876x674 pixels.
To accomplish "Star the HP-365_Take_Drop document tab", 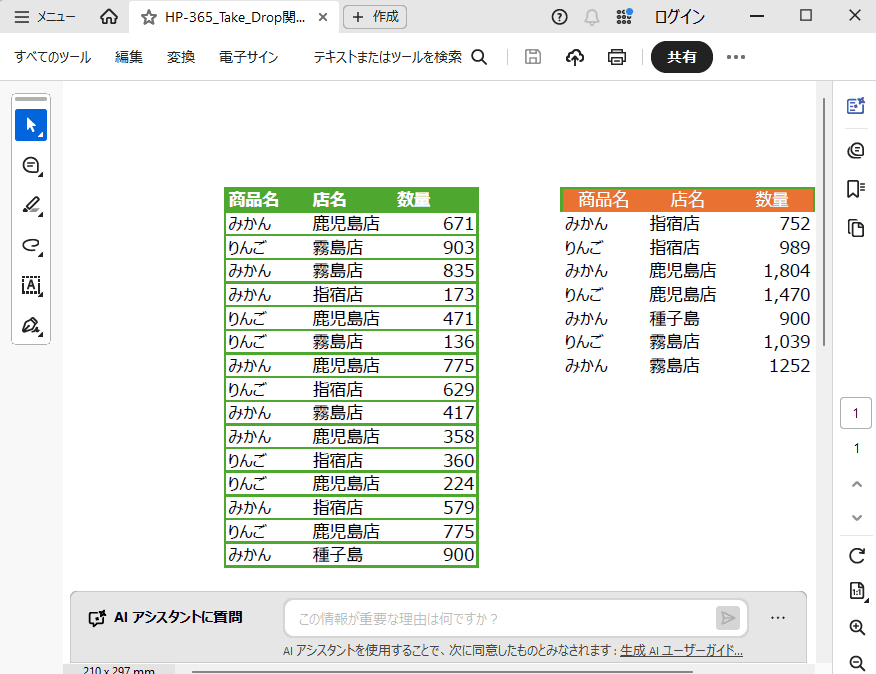I will (x=149, y=17).
